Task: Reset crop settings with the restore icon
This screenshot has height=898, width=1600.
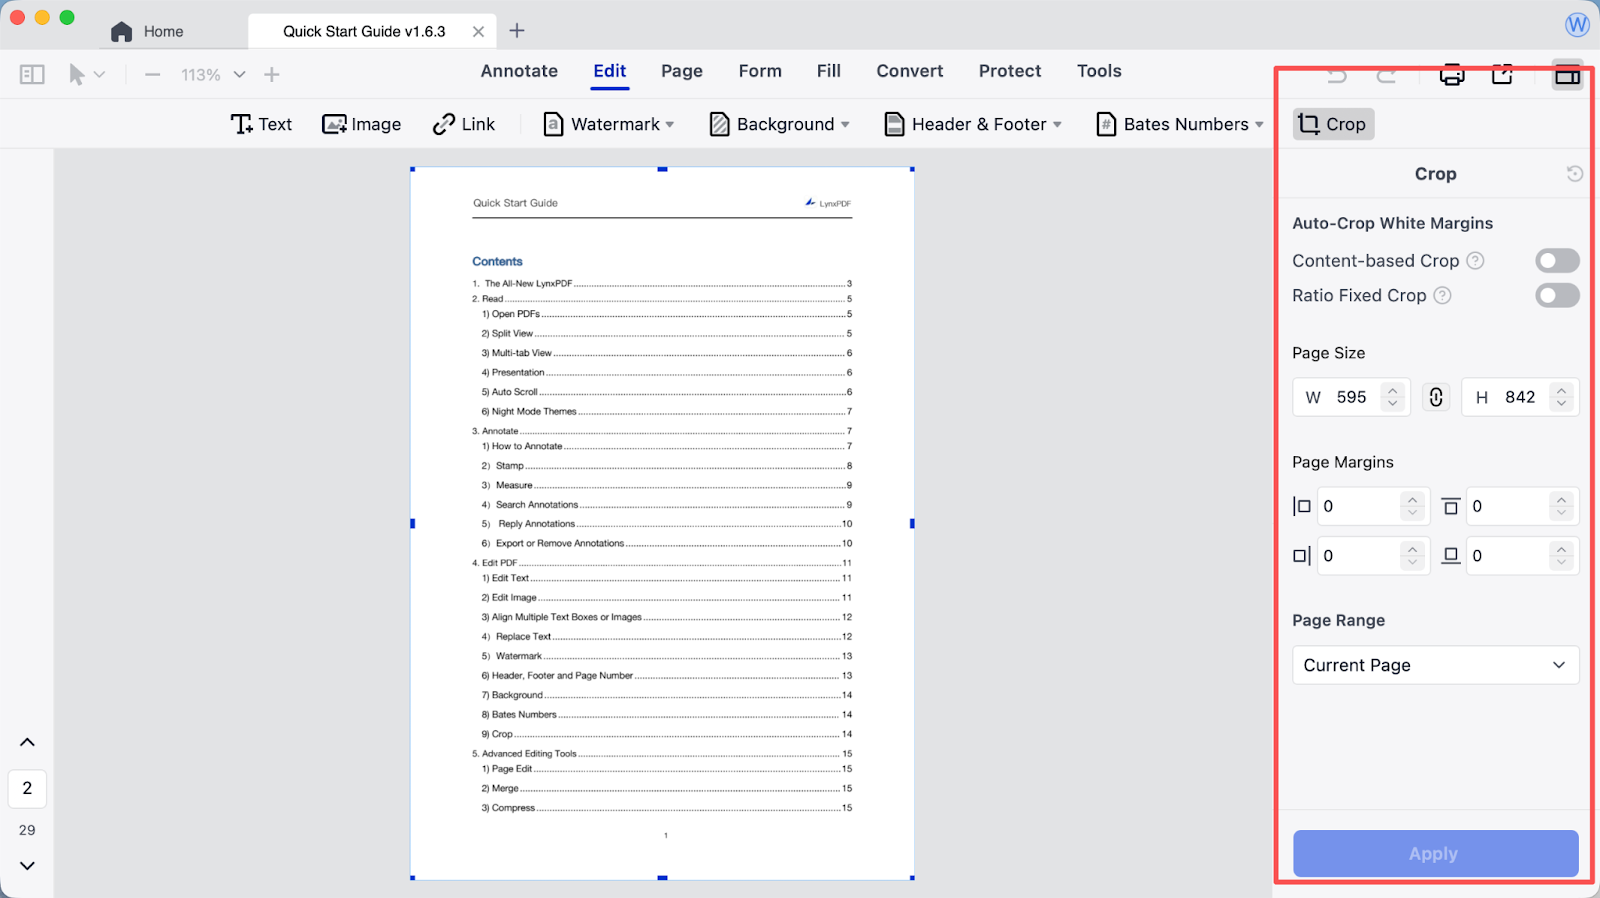Action: point(1574,174)
